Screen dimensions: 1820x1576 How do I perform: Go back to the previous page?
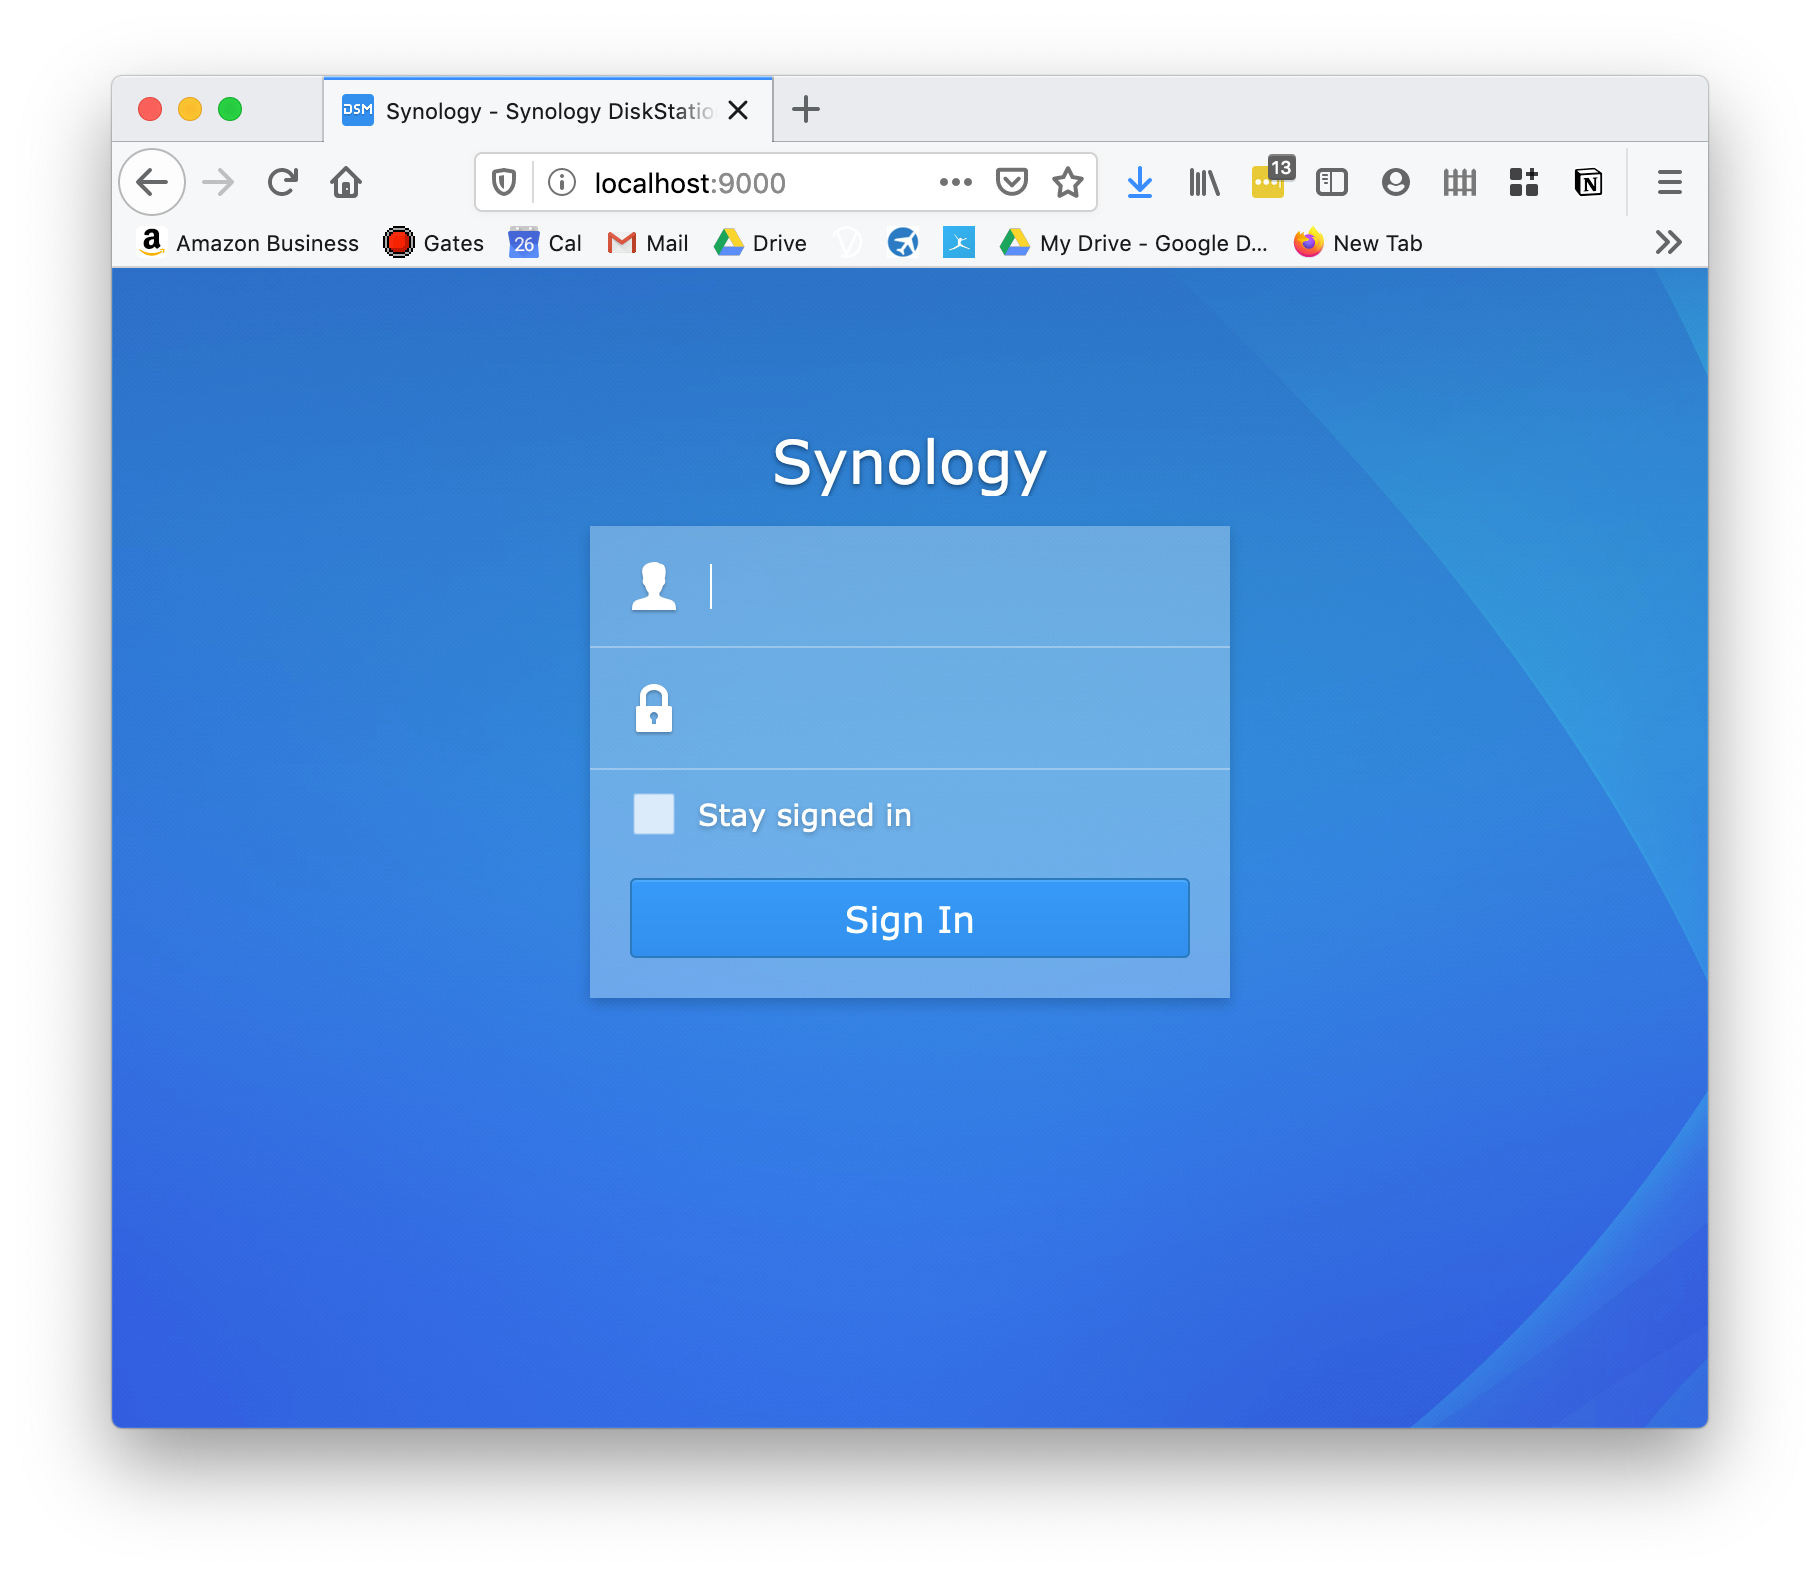click(152, 182)
